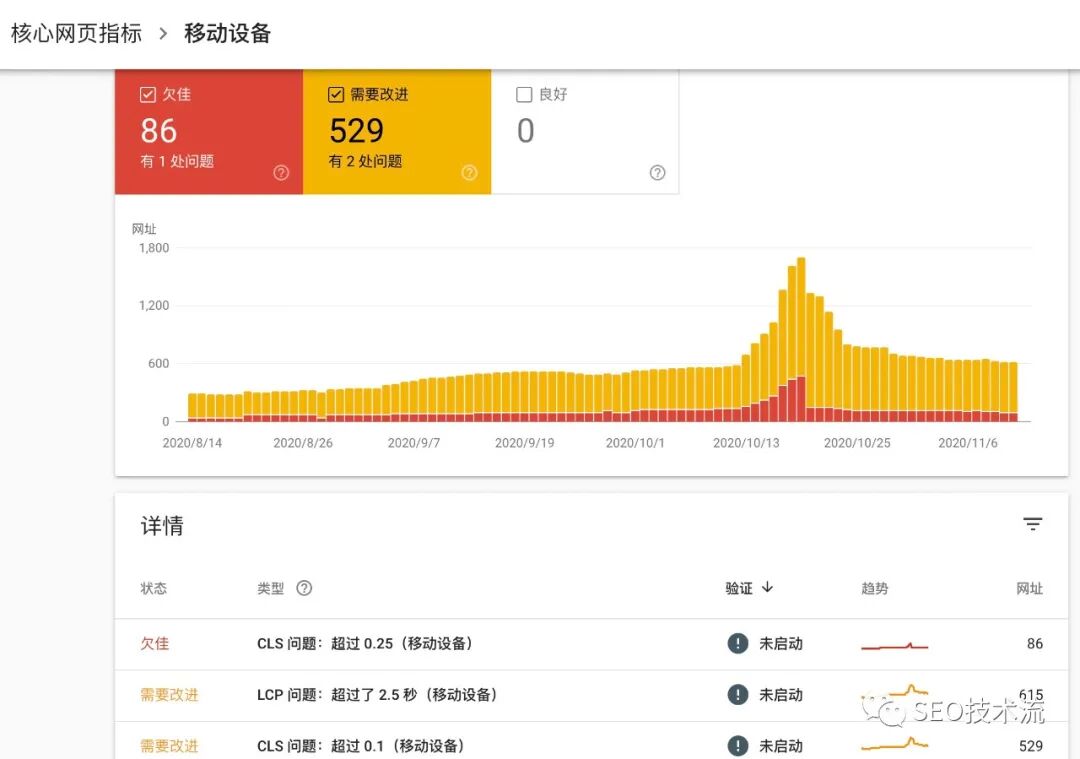Click breadcrumb chevron after 核心网页指标
1080x759 pixels.
pyautogui.click(x=163, y=34)
